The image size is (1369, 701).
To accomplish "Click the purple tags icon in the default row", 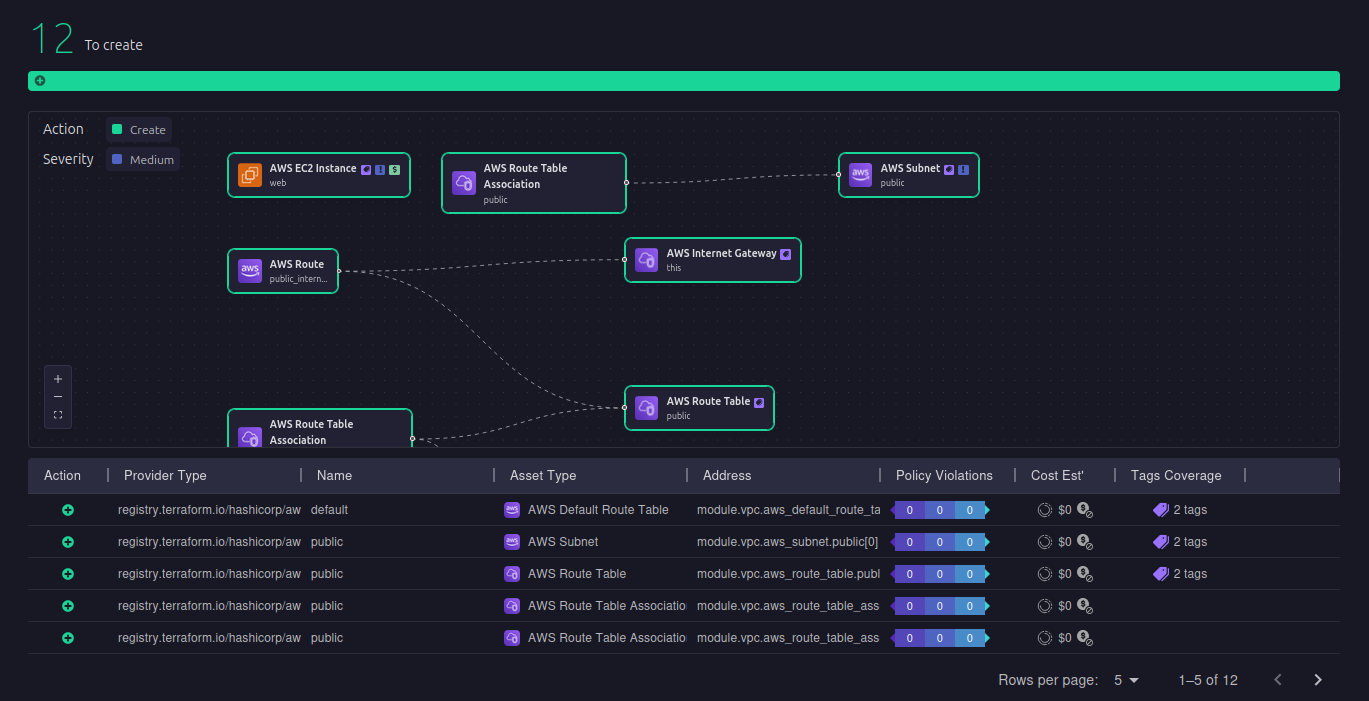I will 1161,510.
